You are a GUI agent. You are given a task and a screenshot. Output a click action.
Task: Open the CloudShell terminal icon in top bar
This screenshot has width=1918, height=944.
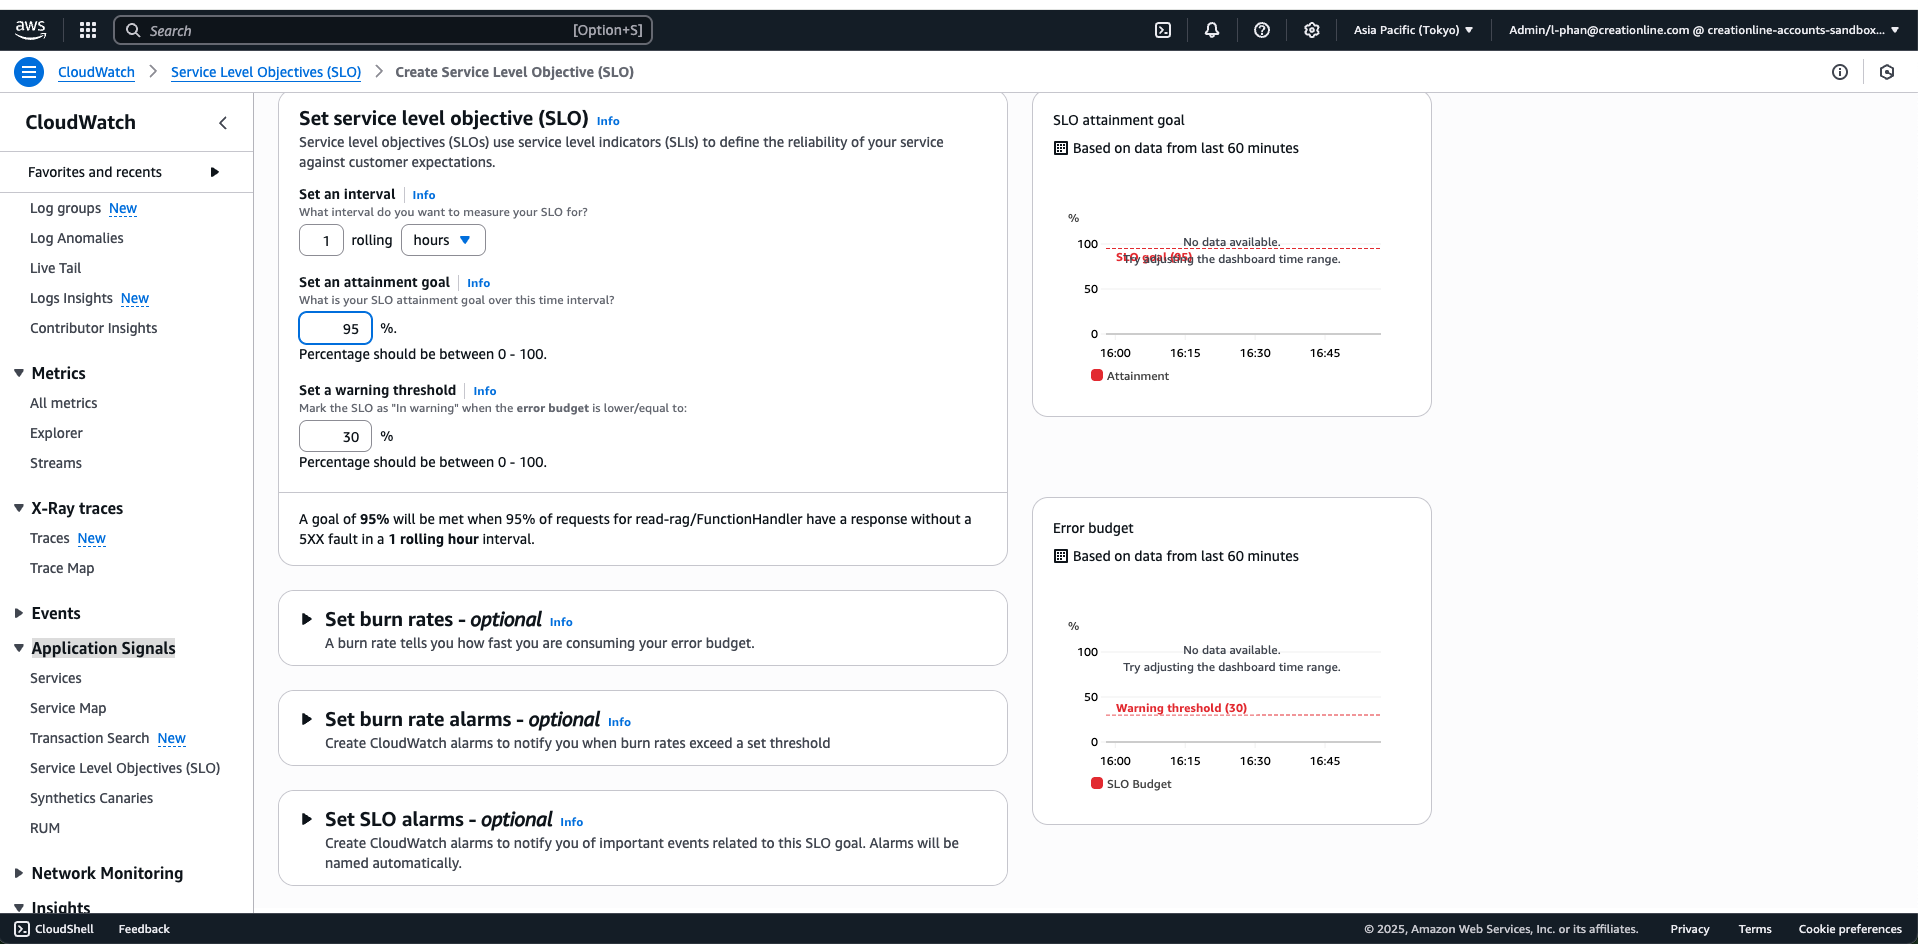tap(1162, 30)
